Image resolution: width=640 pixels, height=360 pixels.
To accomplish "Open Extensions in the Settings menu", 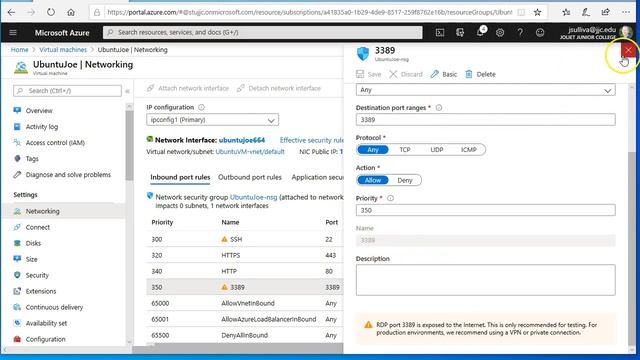I will [x=41, y=291].
